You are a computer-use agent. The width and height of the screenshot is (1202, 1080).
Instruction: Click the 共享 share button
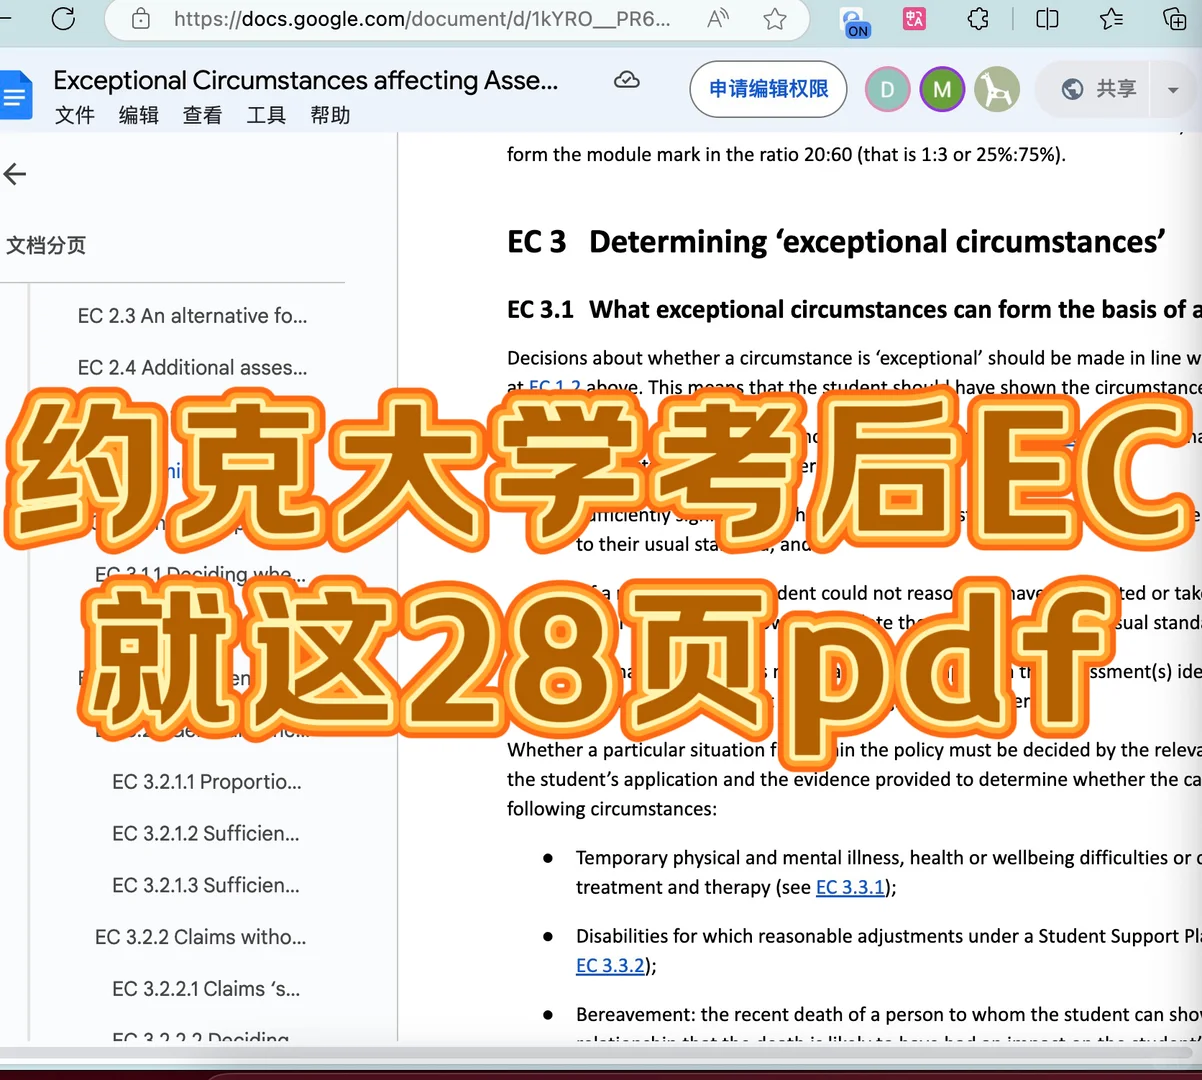1098,89
